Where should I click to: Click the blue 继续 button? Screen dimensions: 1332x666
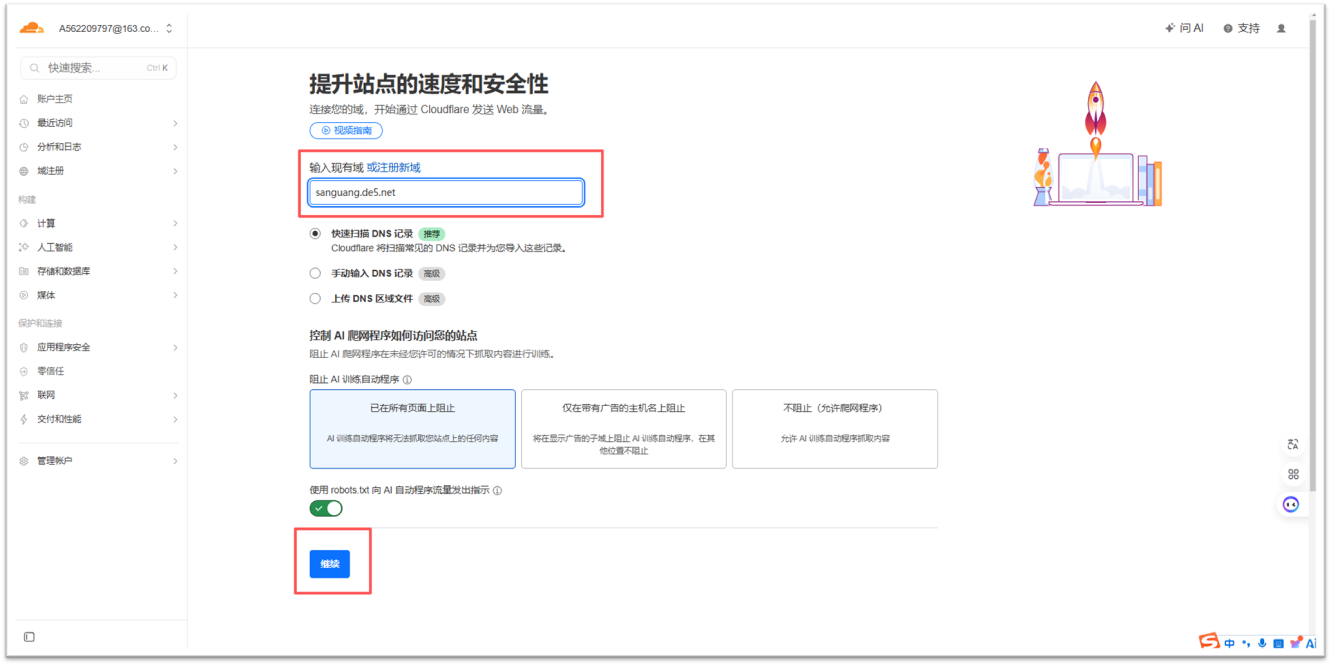329,564
